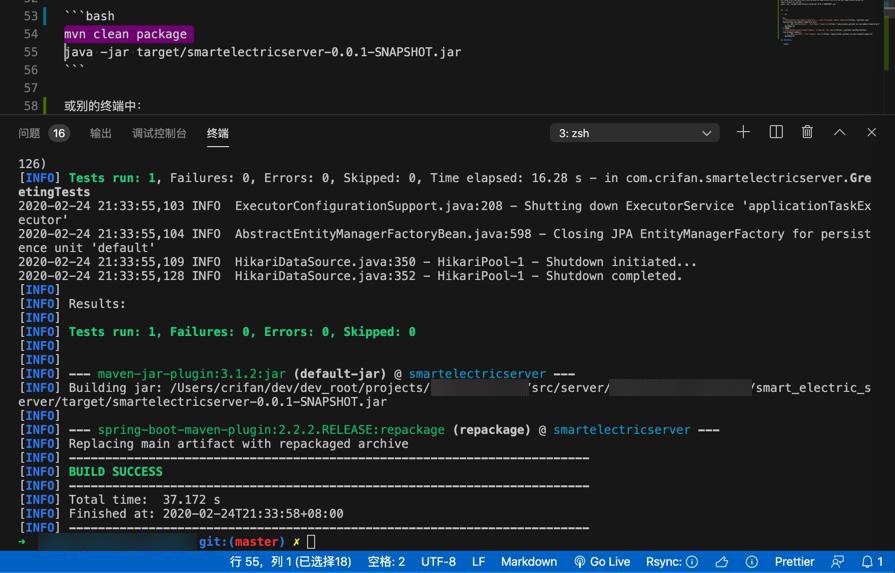Kill terminal with trash icon
Screen dimensions: 895x573
807,132
